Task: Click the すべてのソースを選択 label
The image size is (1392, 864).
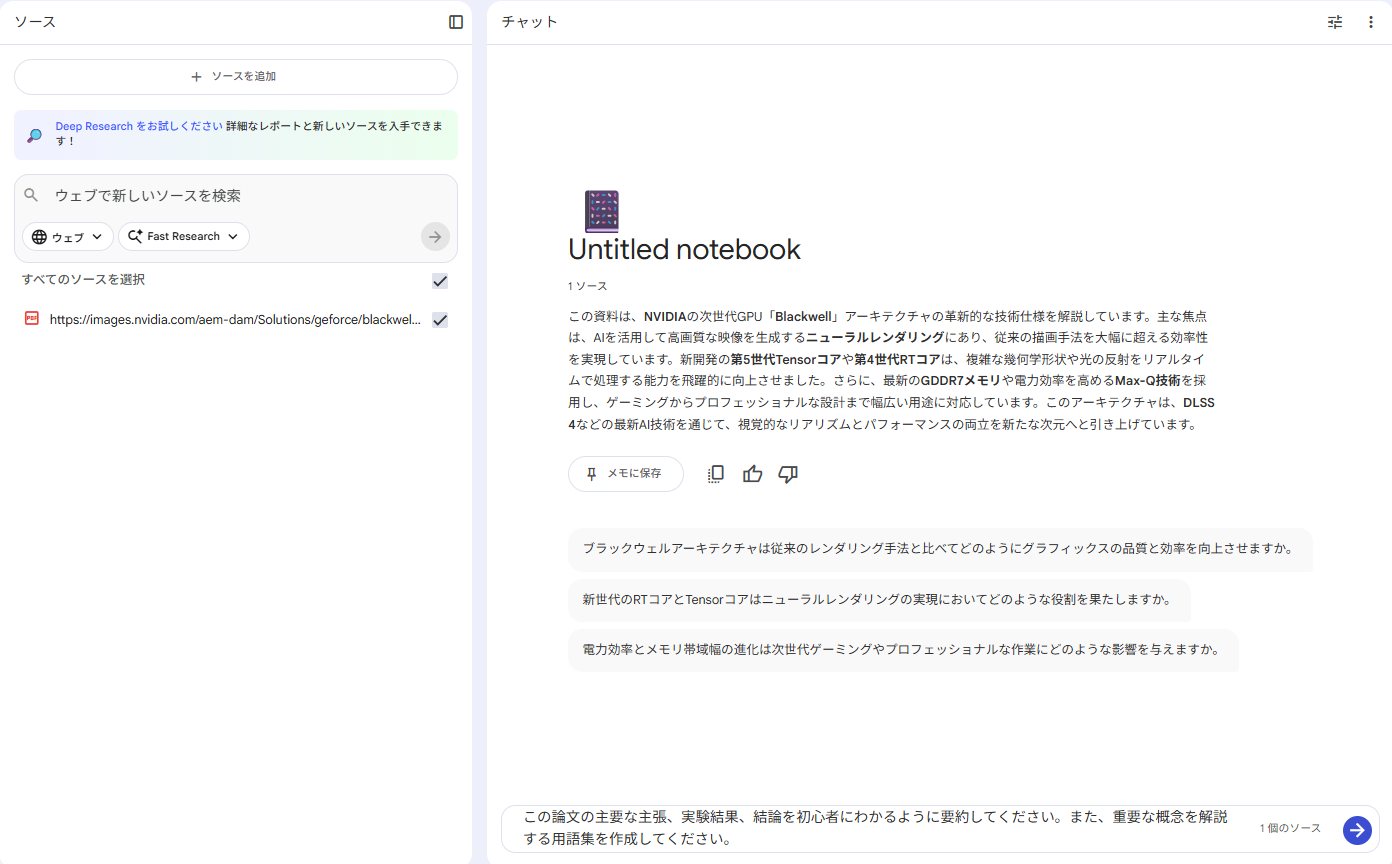Action: 83,280
